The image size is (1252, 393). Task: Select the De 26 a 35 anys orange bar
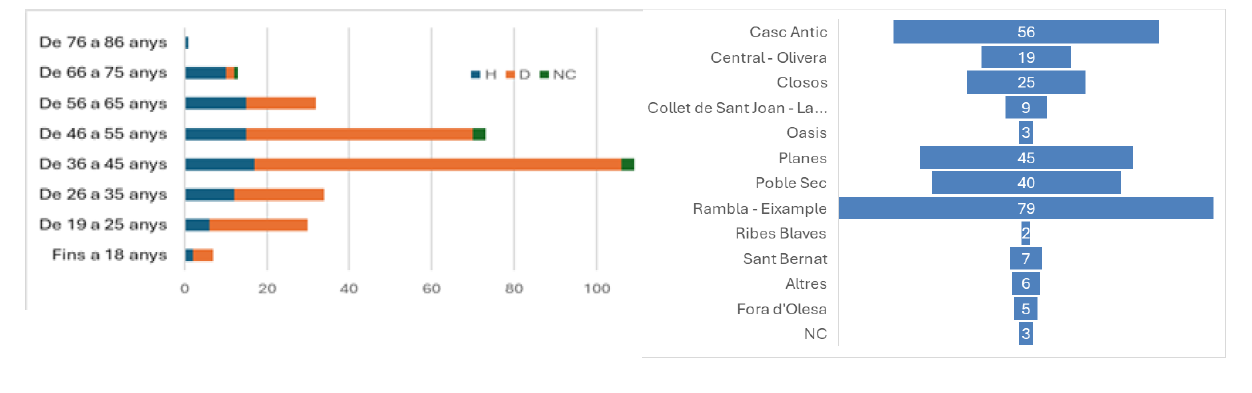(x=279, y=194)
